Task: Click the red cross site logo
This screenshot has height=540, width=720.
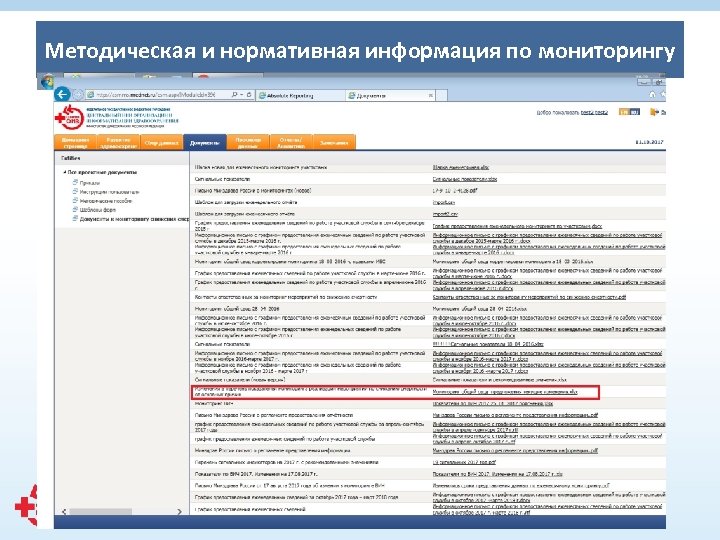Action: (x=69, y=118)
